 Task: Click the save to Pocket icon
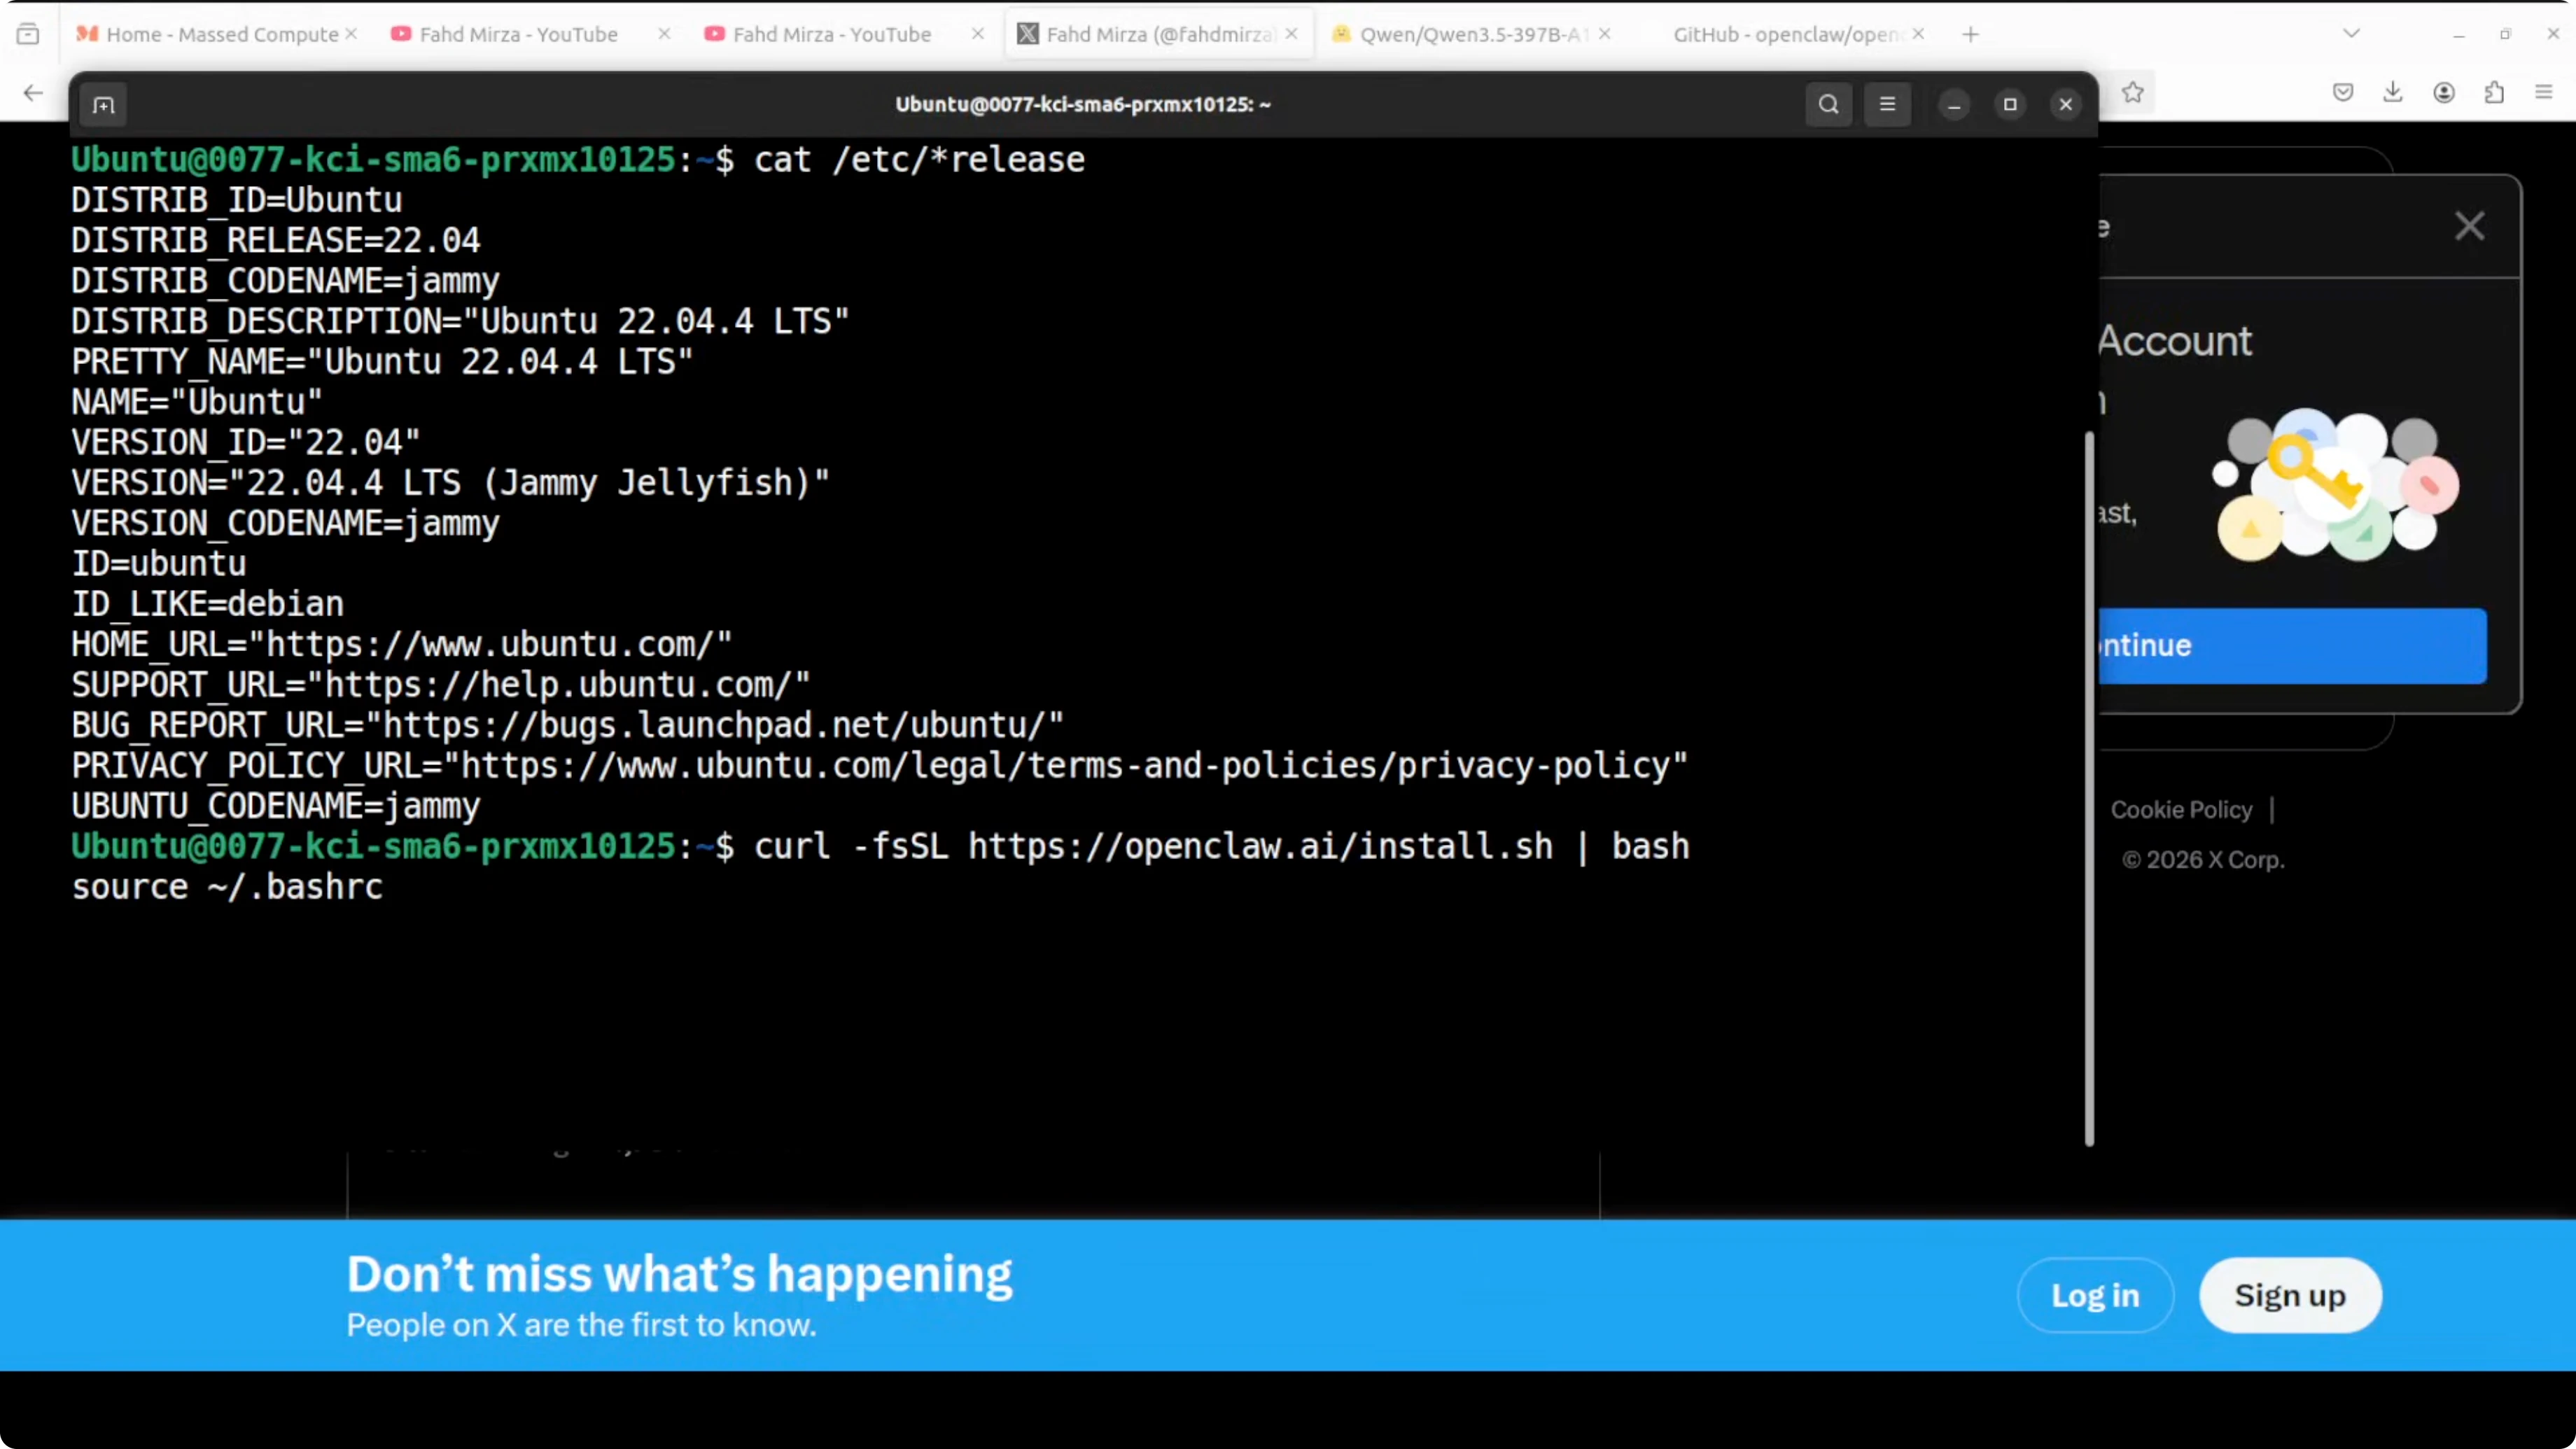tap(2343, 93)
